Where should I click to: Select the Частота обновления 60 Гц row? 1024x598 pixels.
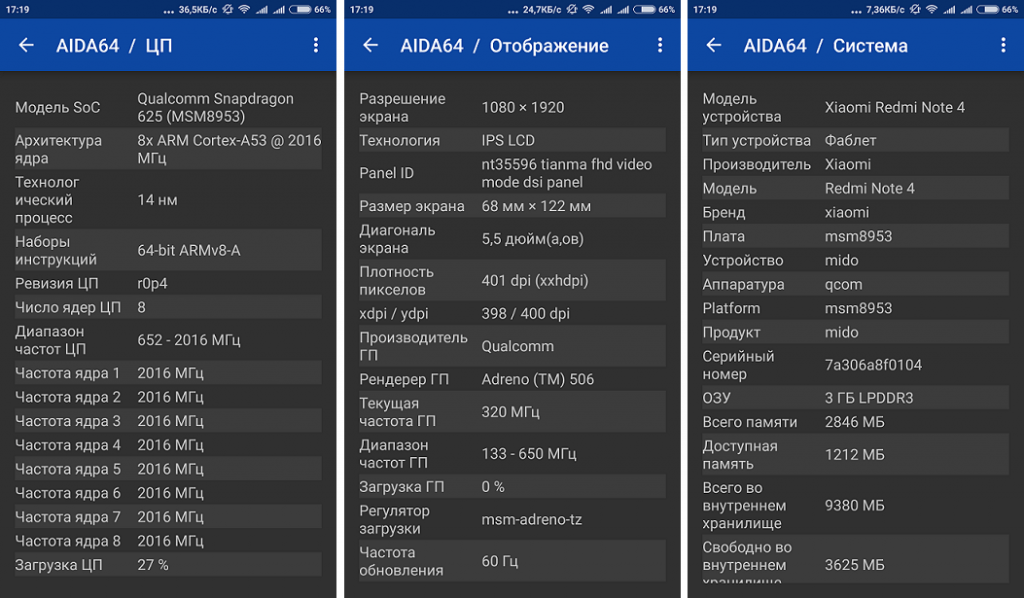(x=512, y=561)
